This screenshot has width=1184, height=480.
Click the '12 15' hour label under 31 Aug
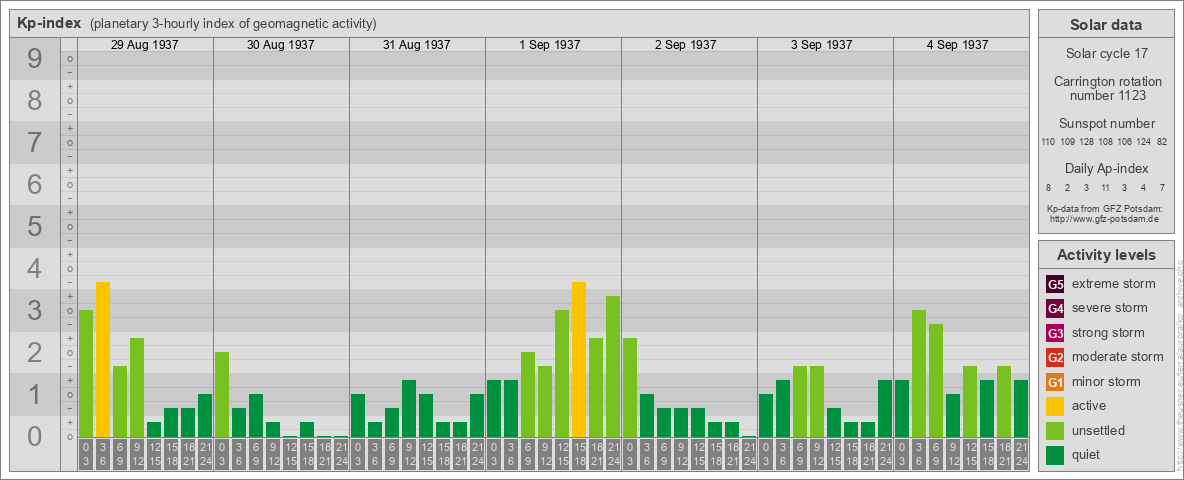click(x=426, y=454)
